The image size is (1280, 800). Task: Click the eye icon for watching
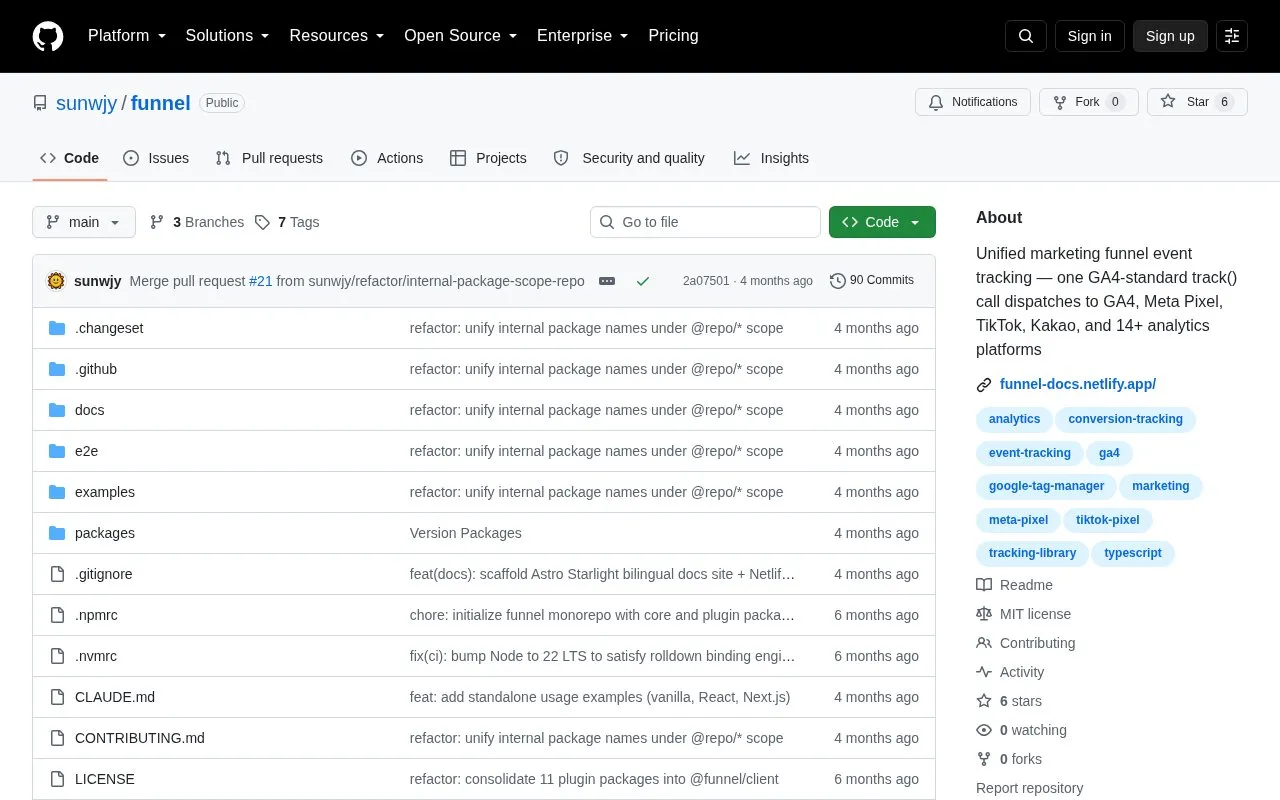(x=984, y=730)
